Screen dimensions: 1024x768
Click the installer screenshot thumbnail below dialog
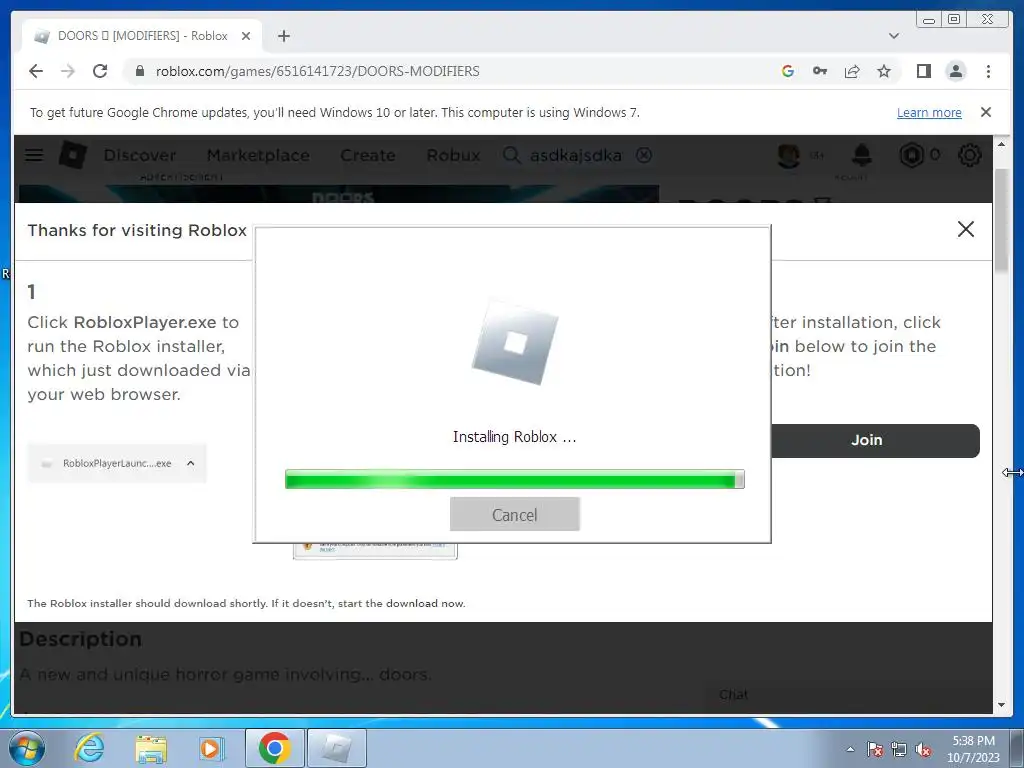pos(375,551)
